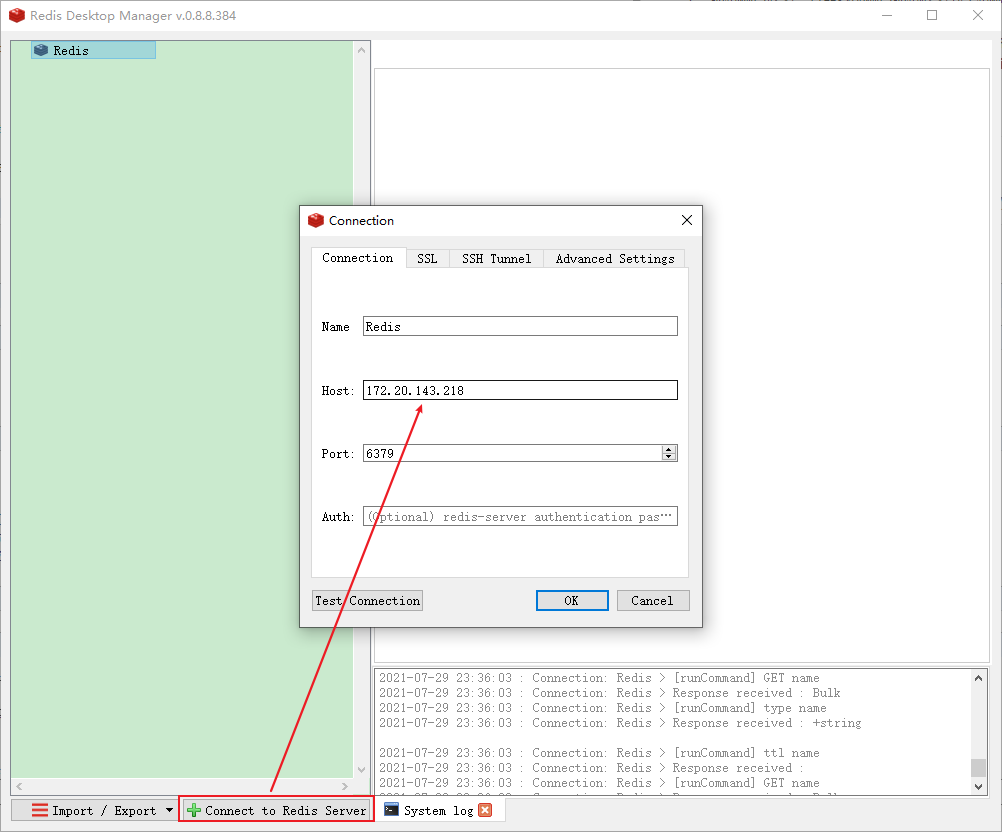
Task: Click the green plus icon for new connection
Action: click(x=194, y=810)
